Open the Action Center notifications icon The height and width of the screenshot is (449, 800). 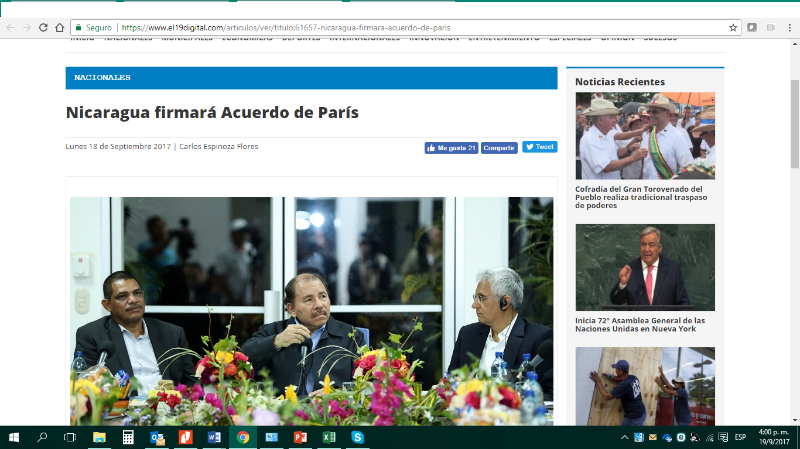click(723, 437)
